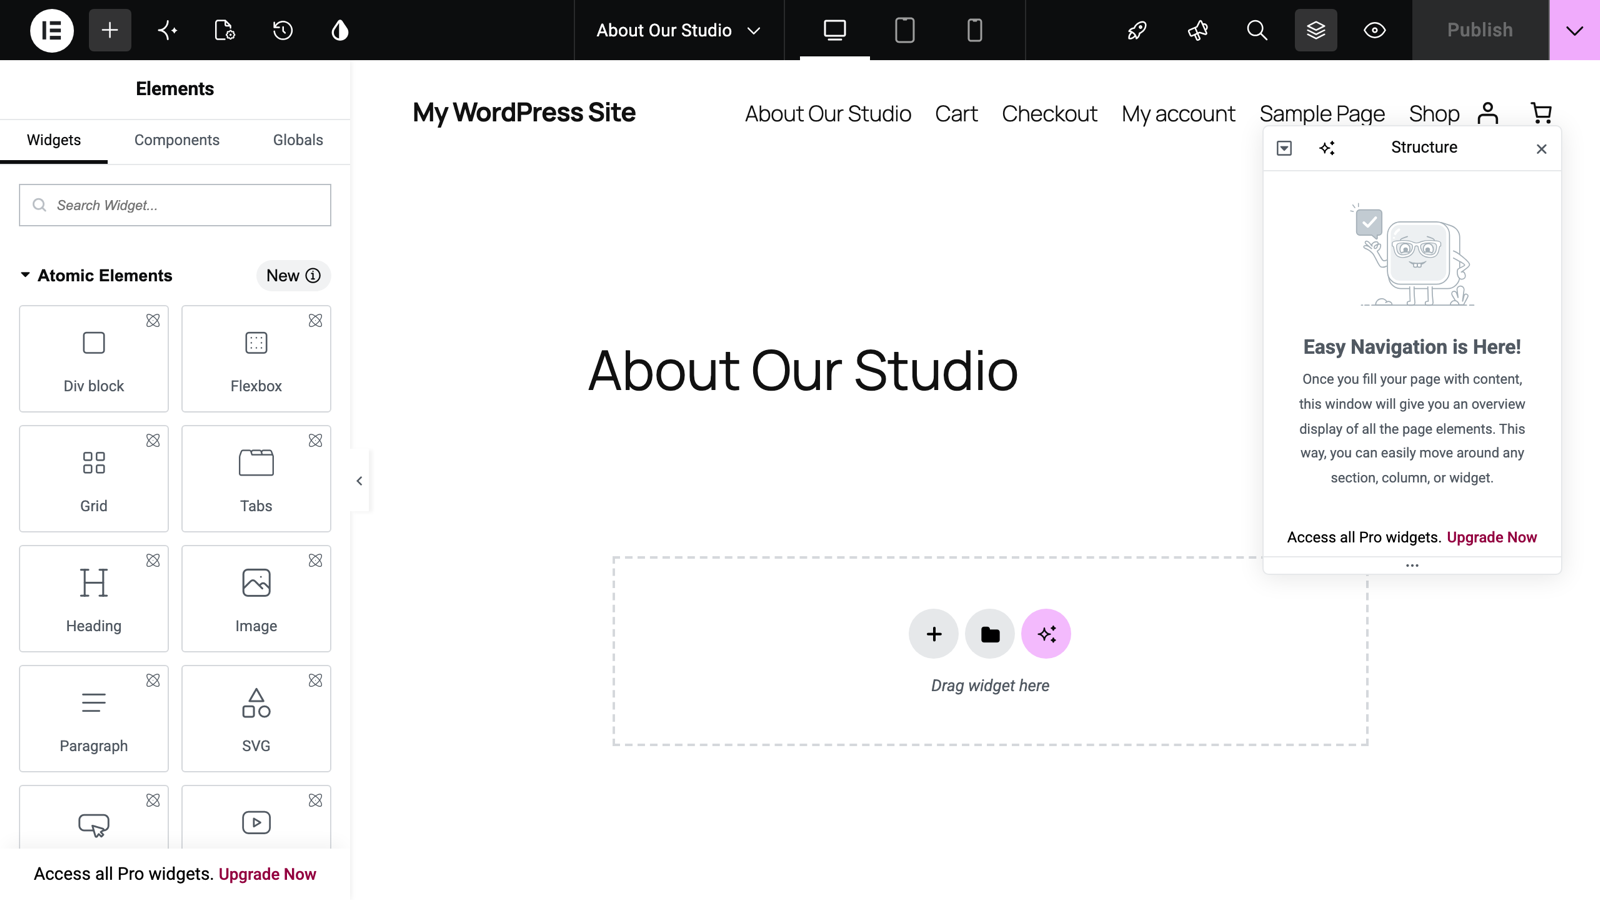Select the Heading widget

point(94,599)
